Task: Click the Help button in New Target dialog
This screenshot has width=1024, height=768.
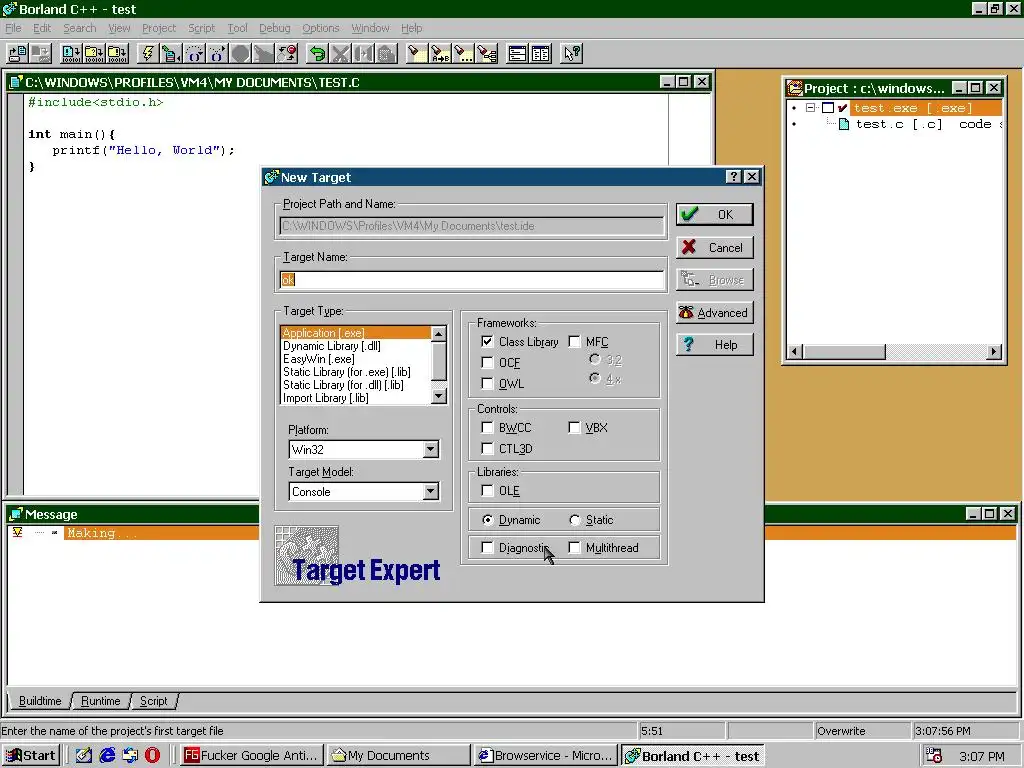Action: pyautogui.click(x=714, y=345)
